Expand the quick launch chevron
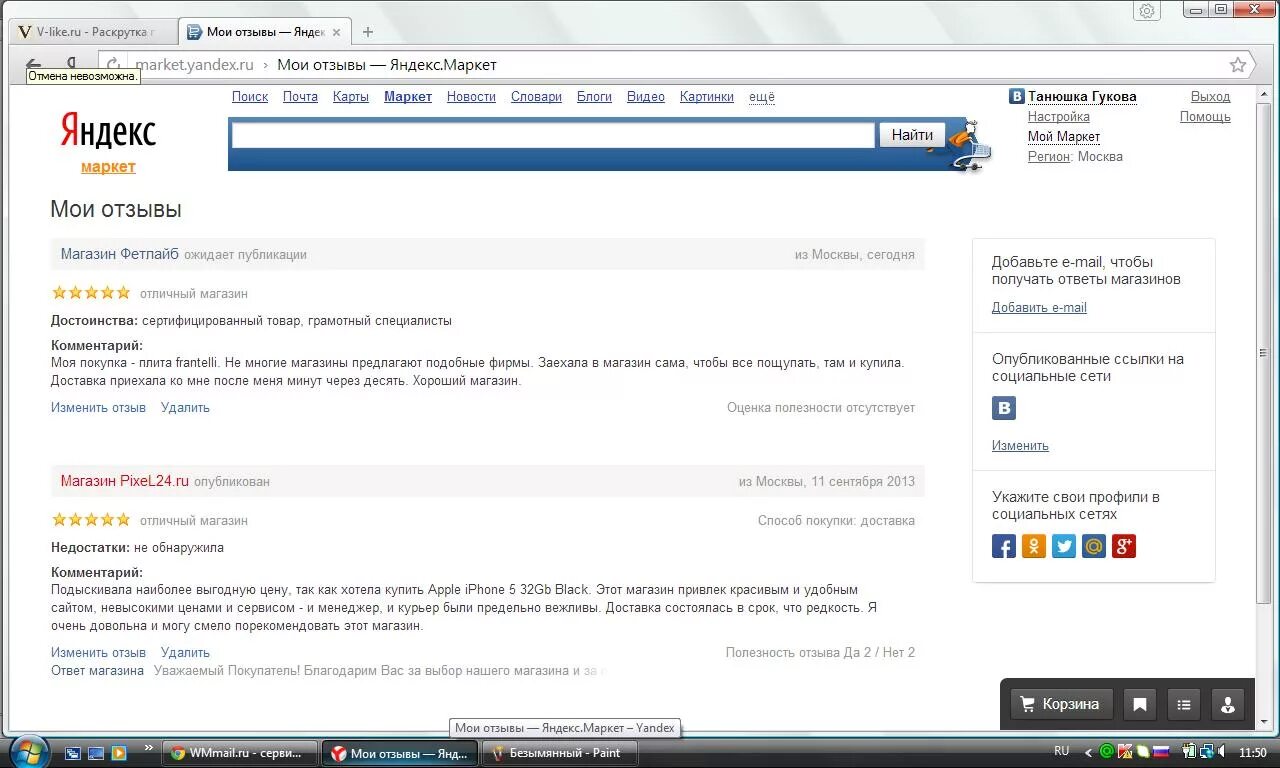 tap(150, 747)
